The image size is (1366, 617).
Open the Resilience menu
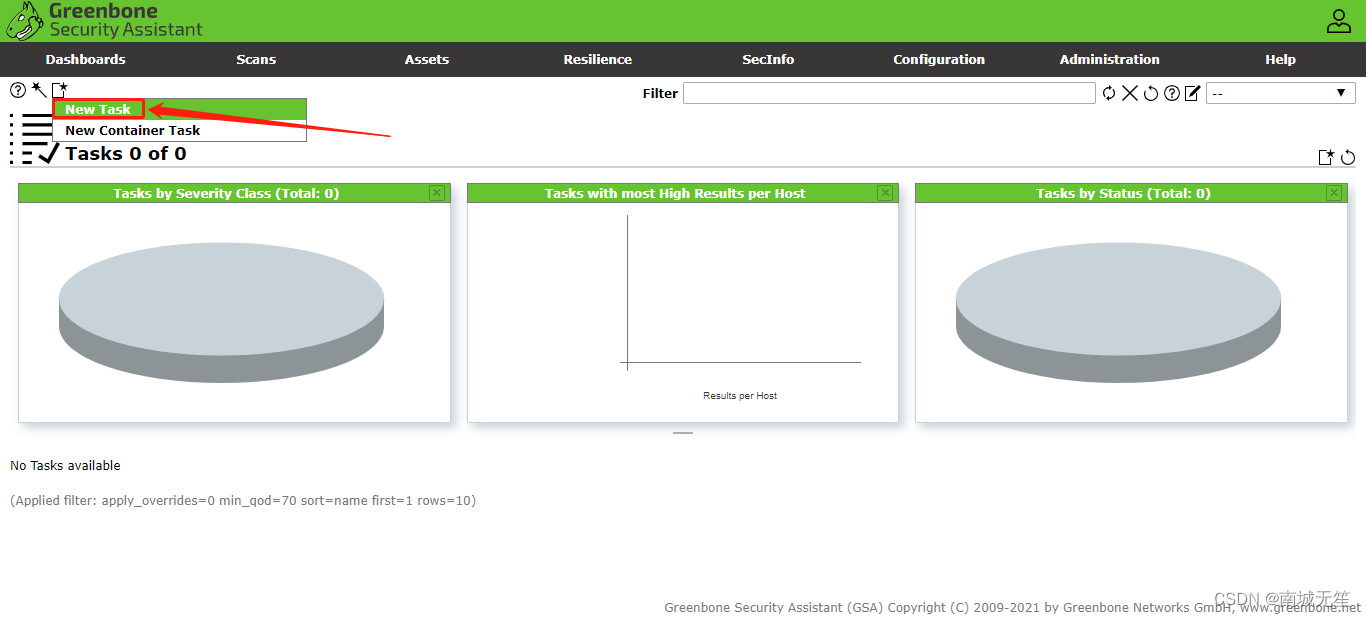pyautogui.click(x=597, y=59)
